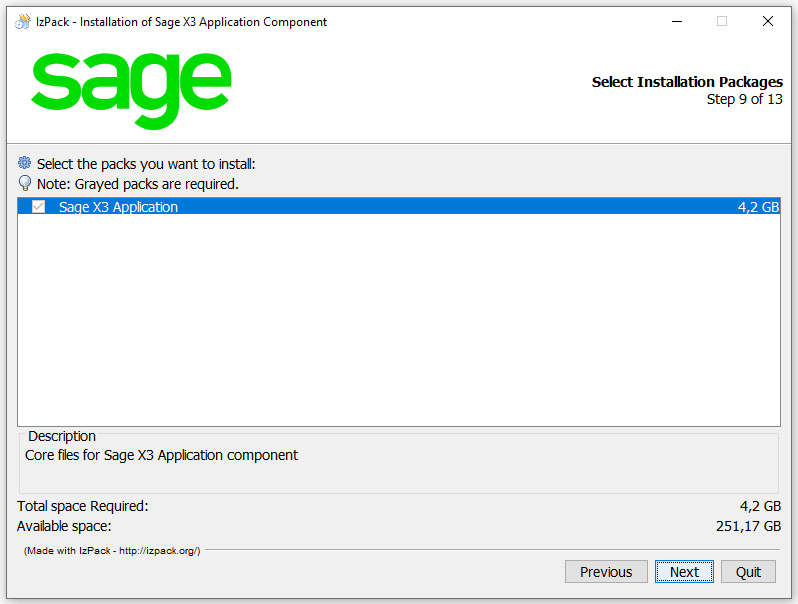
Task: Click the IzPack installer icon in title bar
Action: [22, 21]
